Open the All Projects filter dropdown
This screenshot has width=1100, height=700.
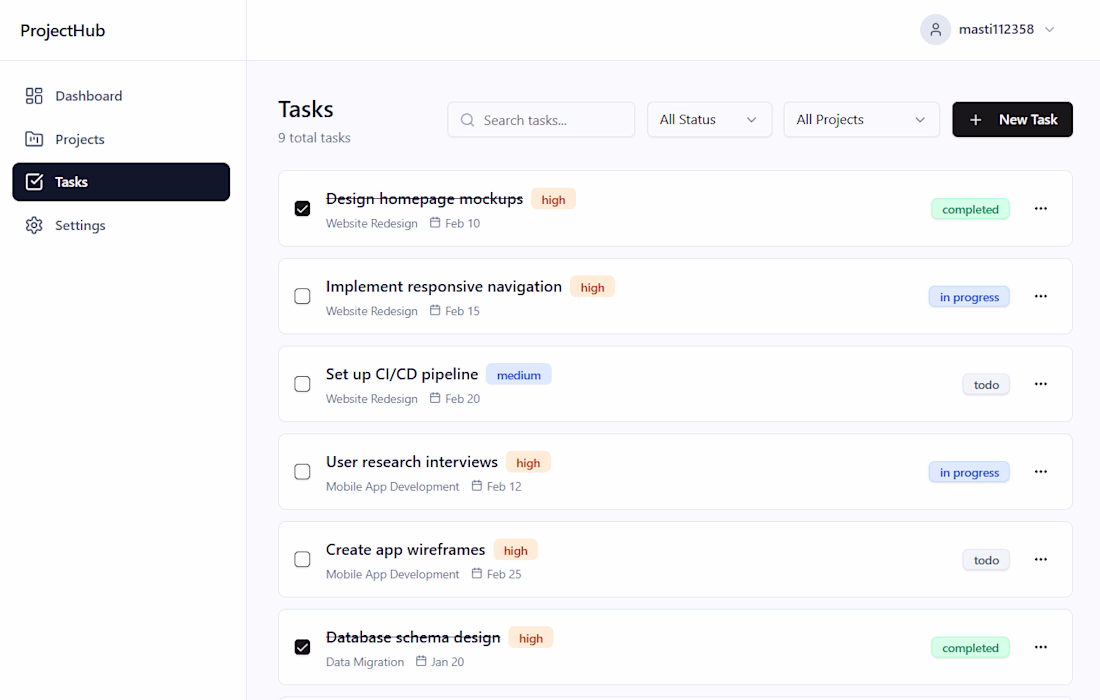coord(861,120)
